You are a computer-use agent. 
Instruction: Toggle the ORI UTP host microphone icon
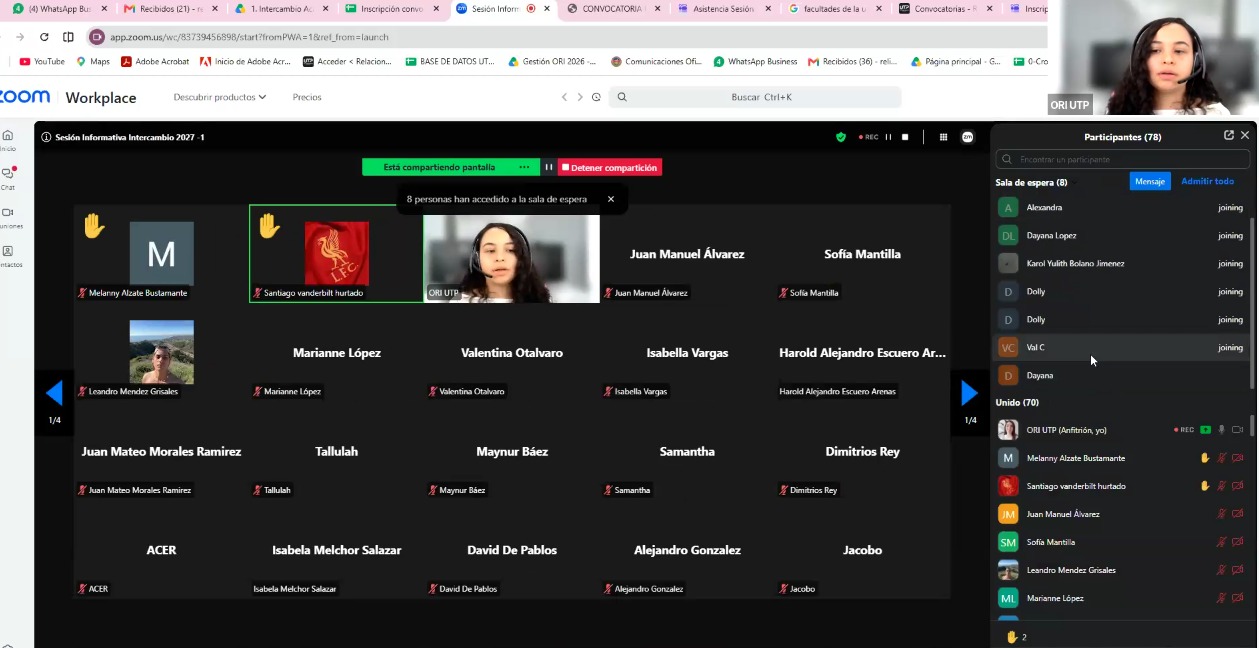[1221, 430]
